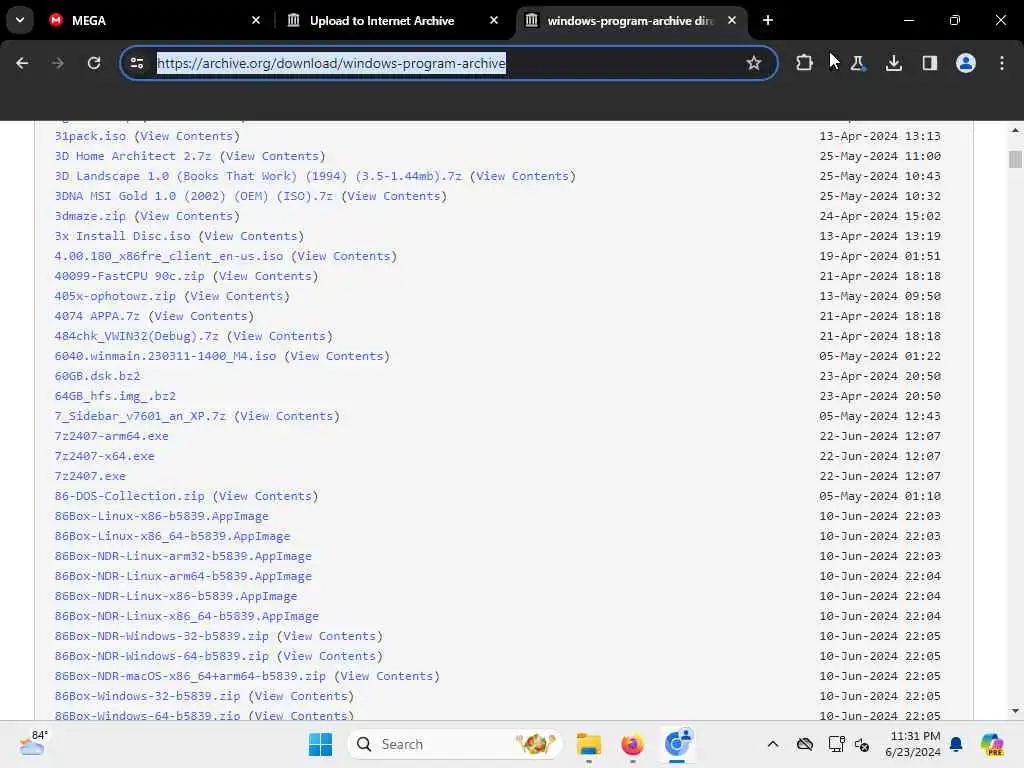Open the Chrome three-dot menu
Screen dimensions: 1024x768
[1002, 63]
